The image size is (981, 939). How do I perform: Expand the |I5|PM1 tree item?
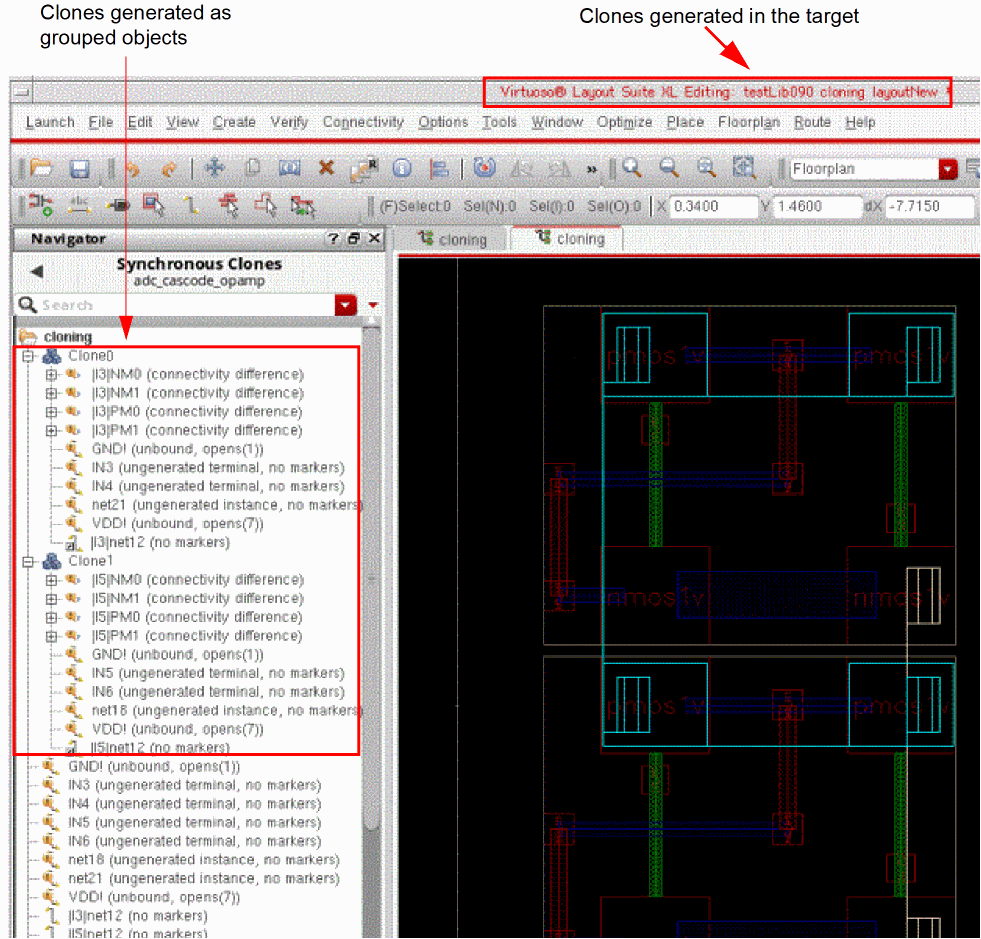pyautogui.click(x=52, y=636)
